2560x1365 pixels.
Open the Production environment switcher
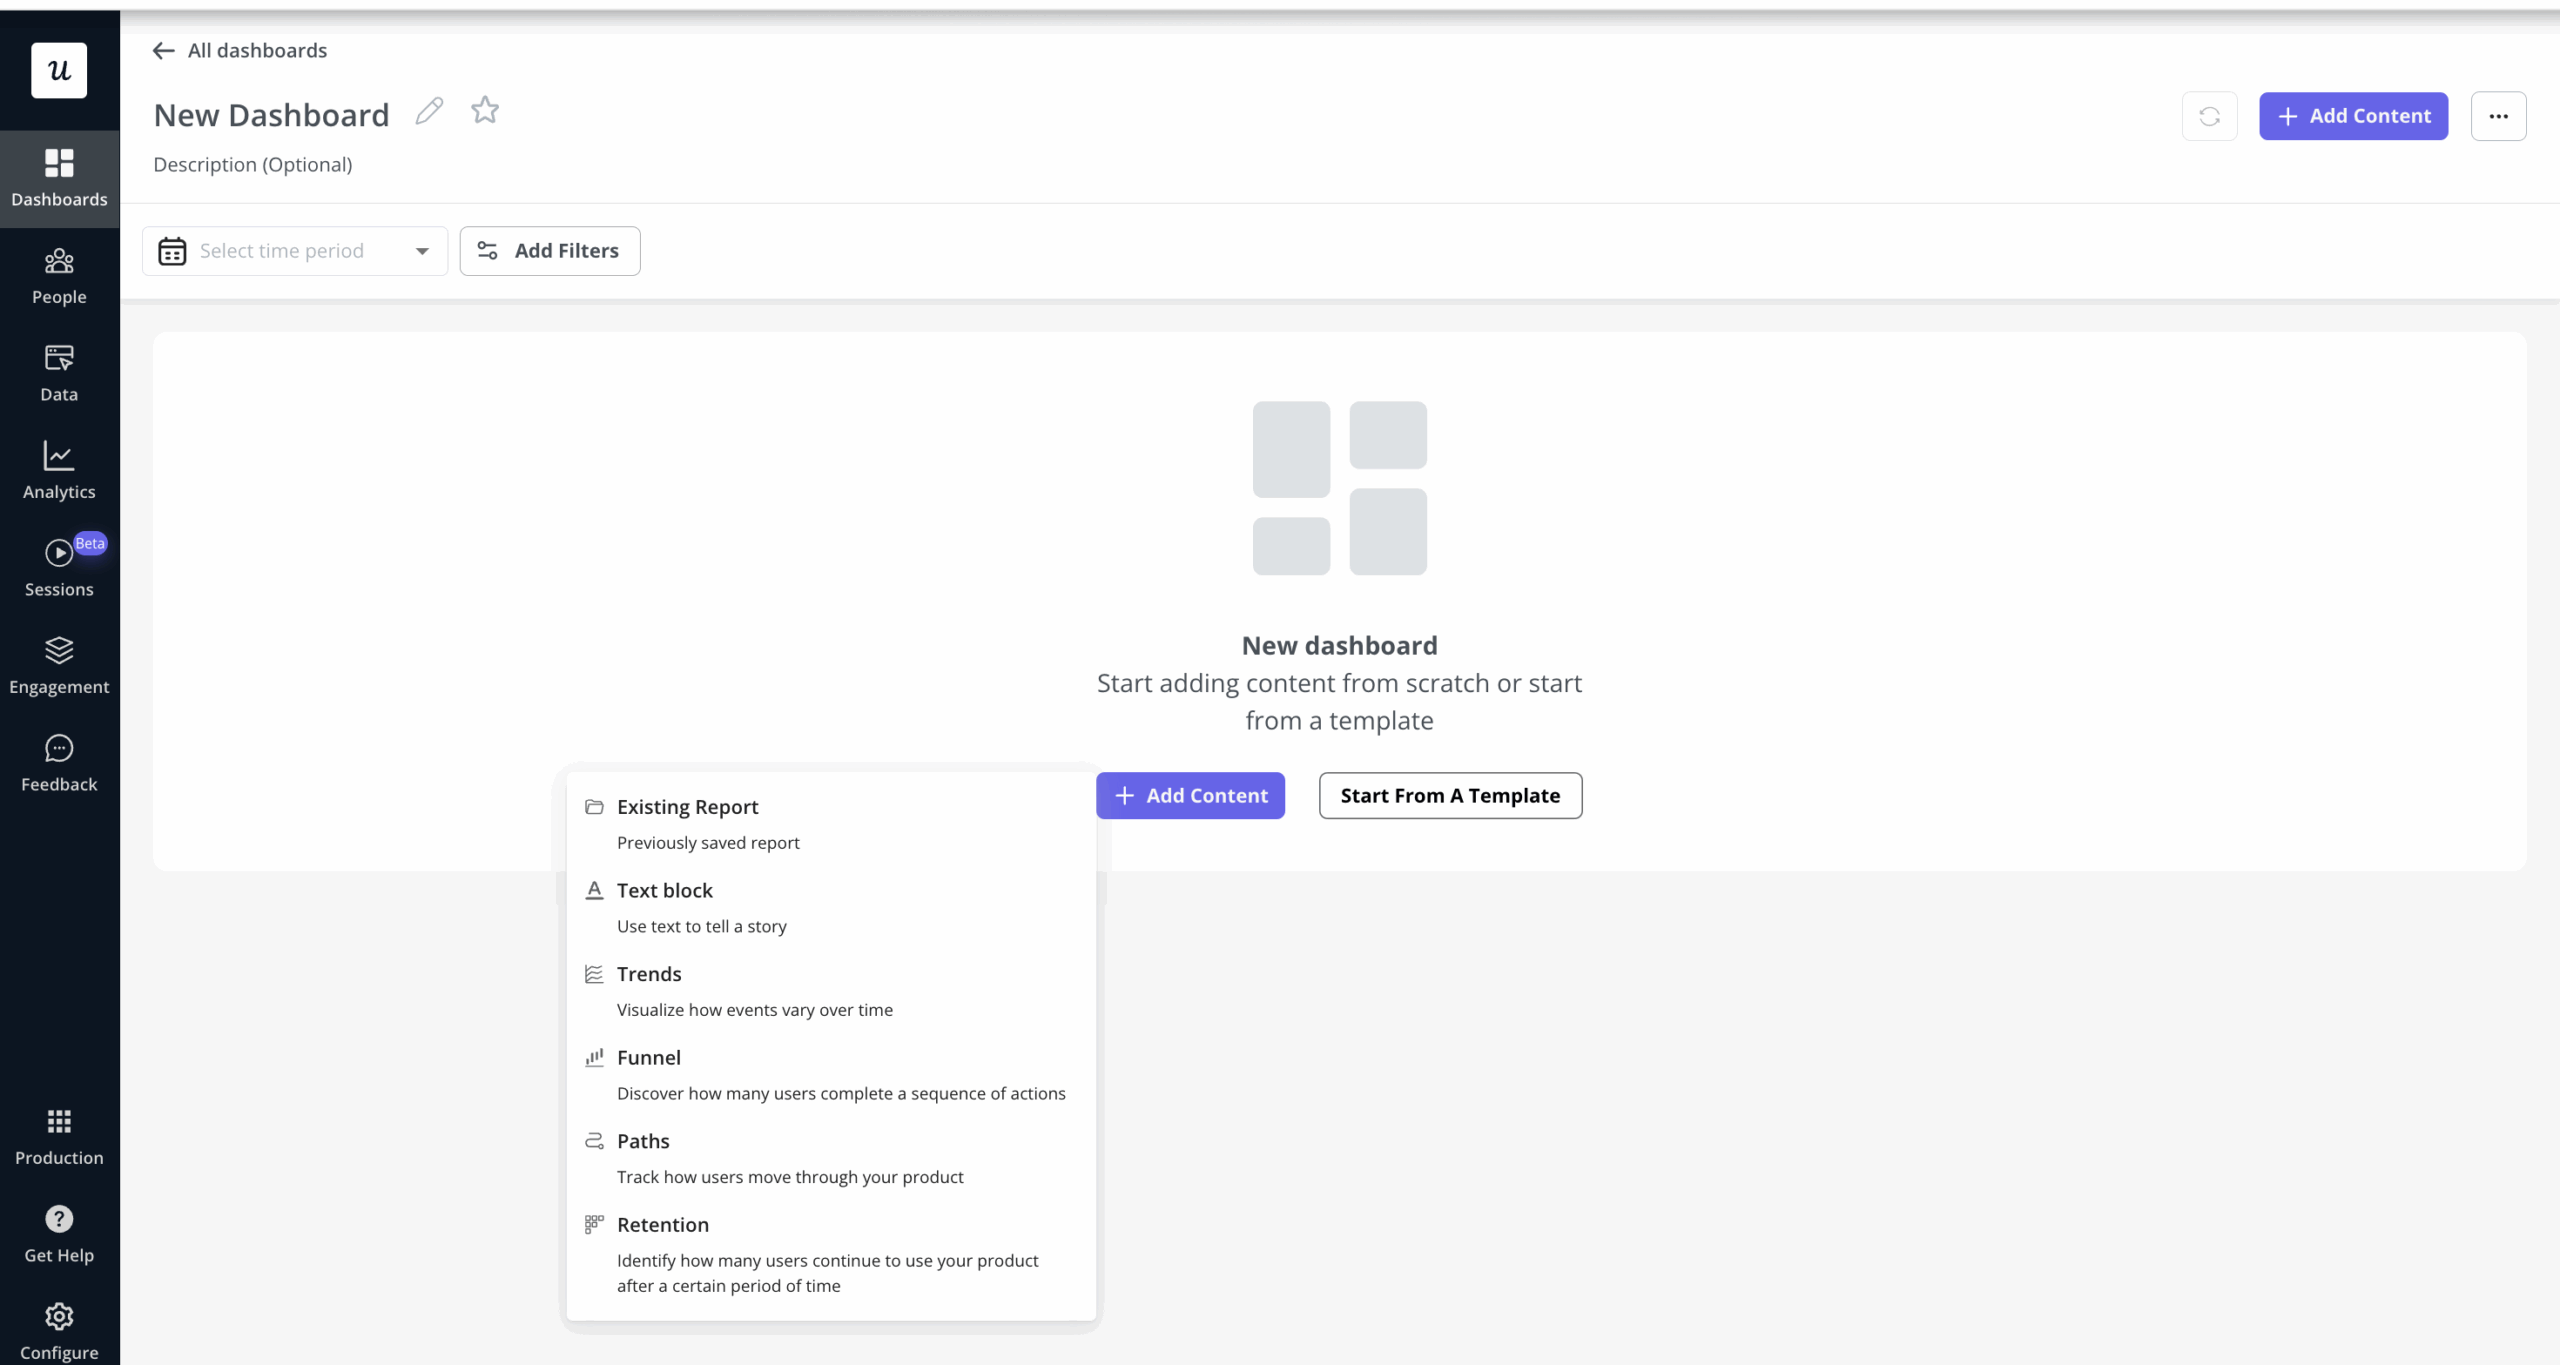pos(59,1137)
